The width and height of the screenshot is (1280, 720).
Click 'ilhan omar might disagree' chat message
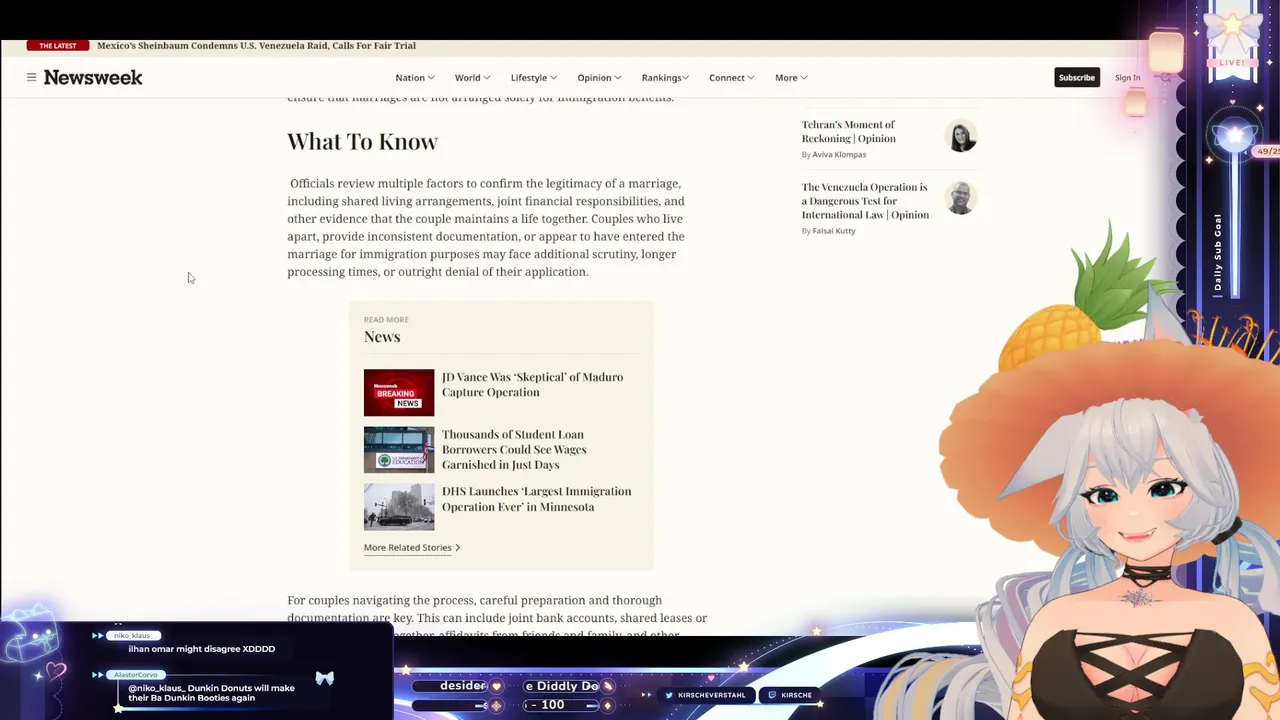tap(201, 649)
